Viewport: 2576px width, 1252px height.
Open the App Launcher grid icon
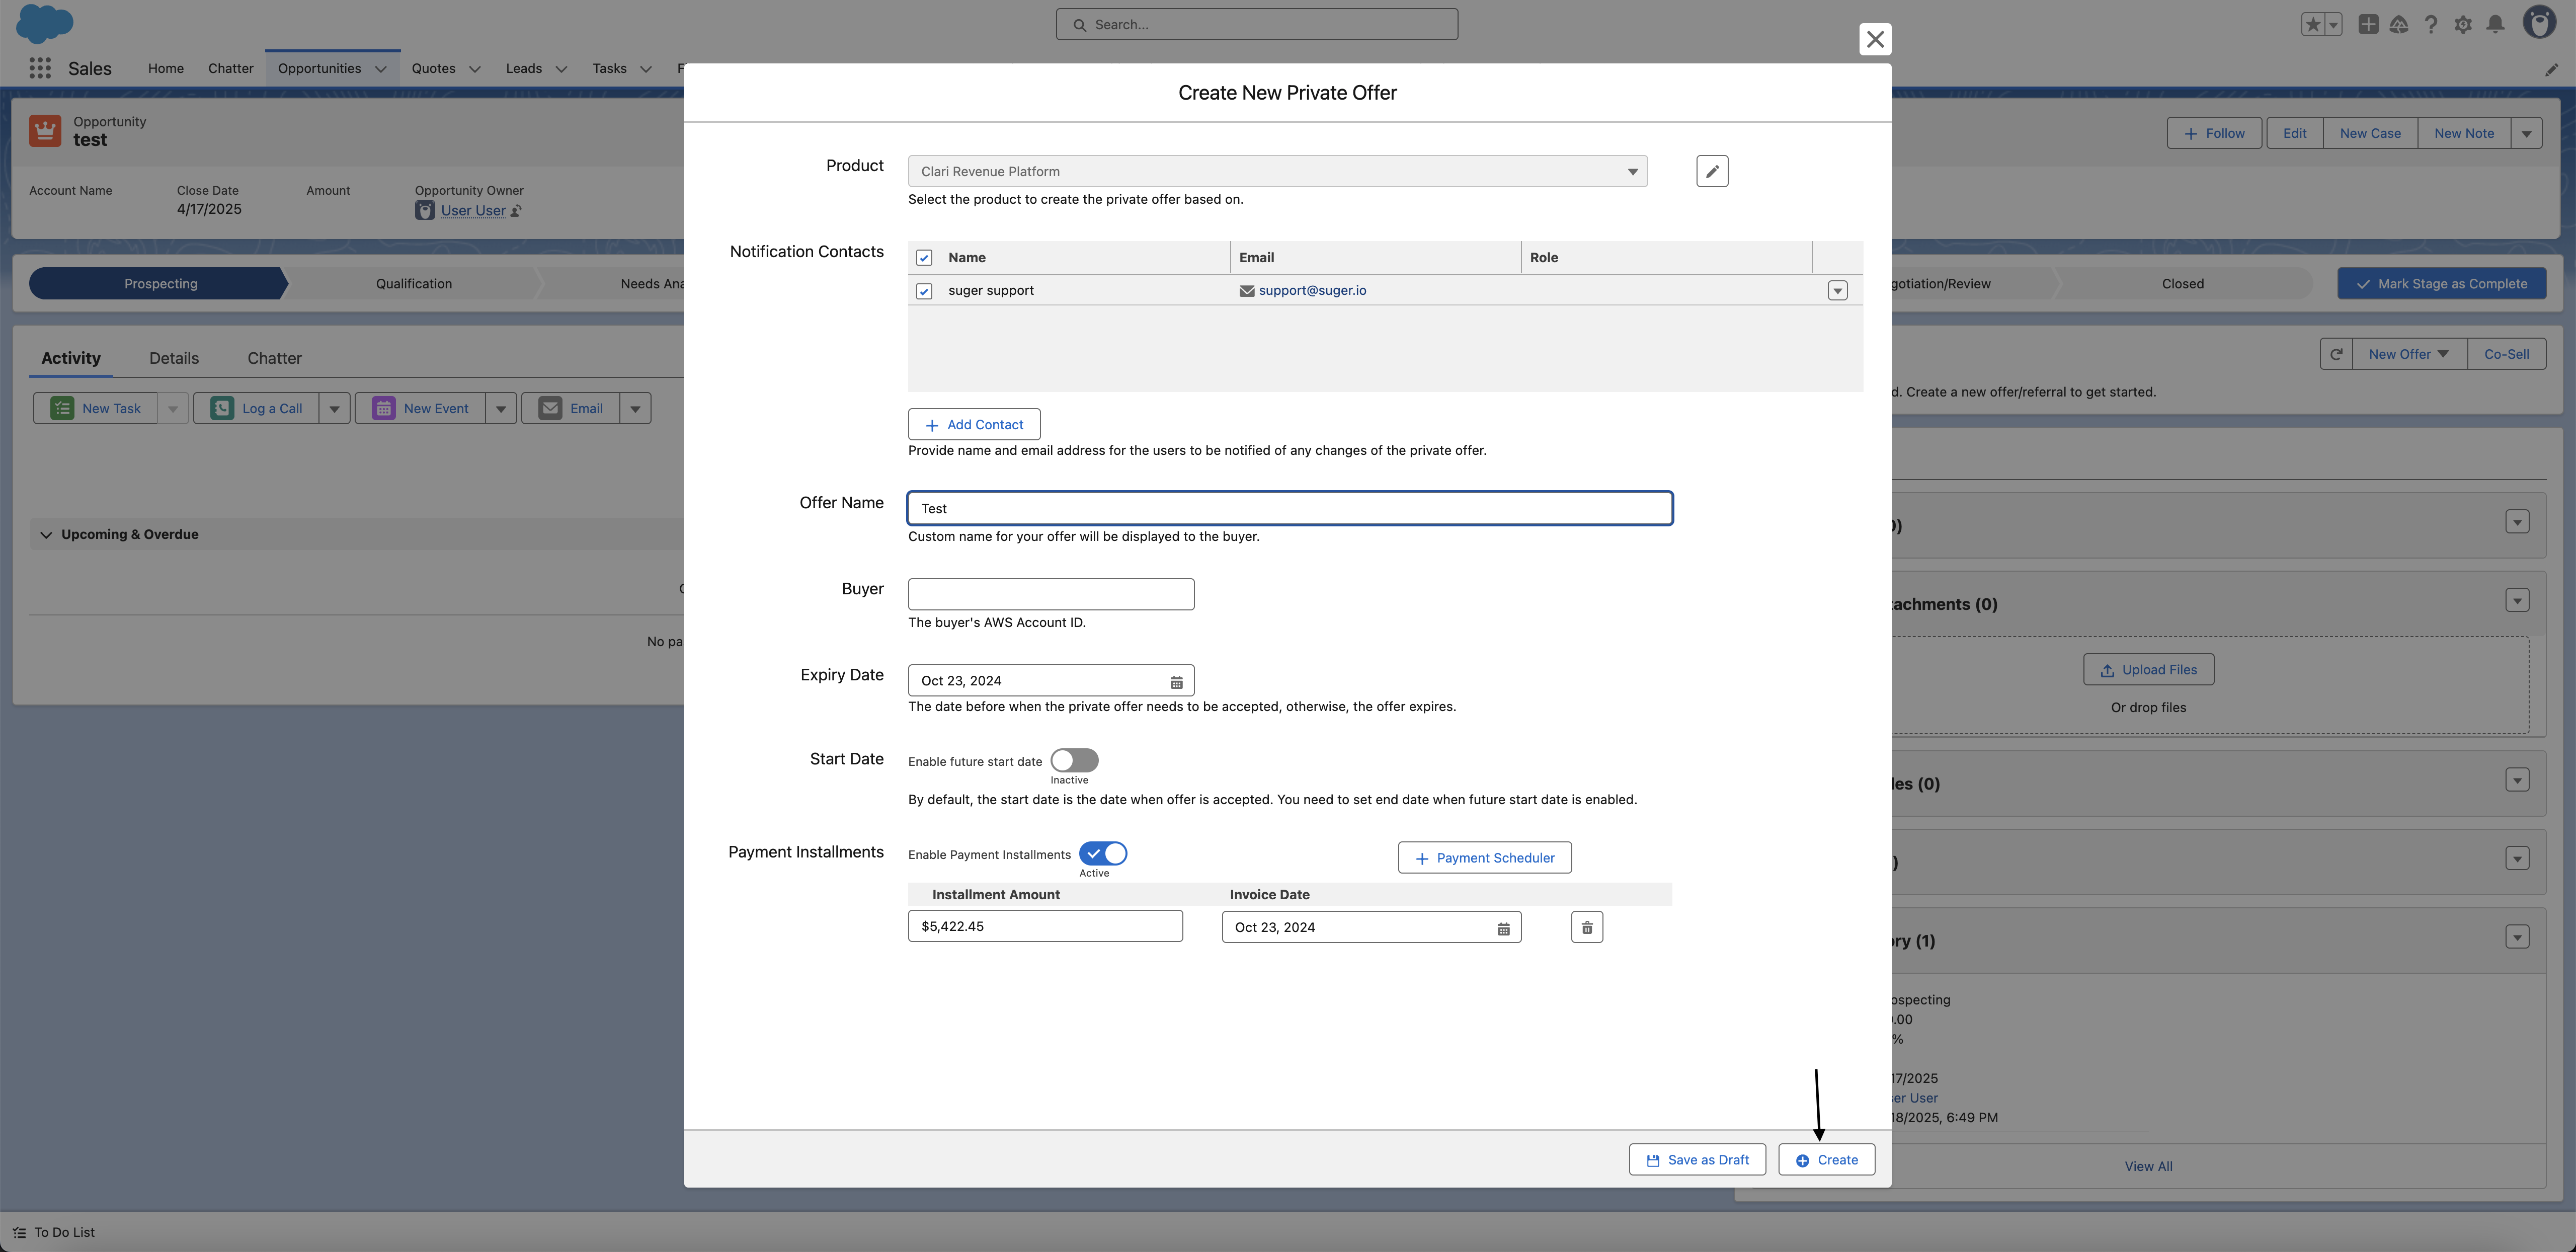pyautogui.click(x=40, y=68)
